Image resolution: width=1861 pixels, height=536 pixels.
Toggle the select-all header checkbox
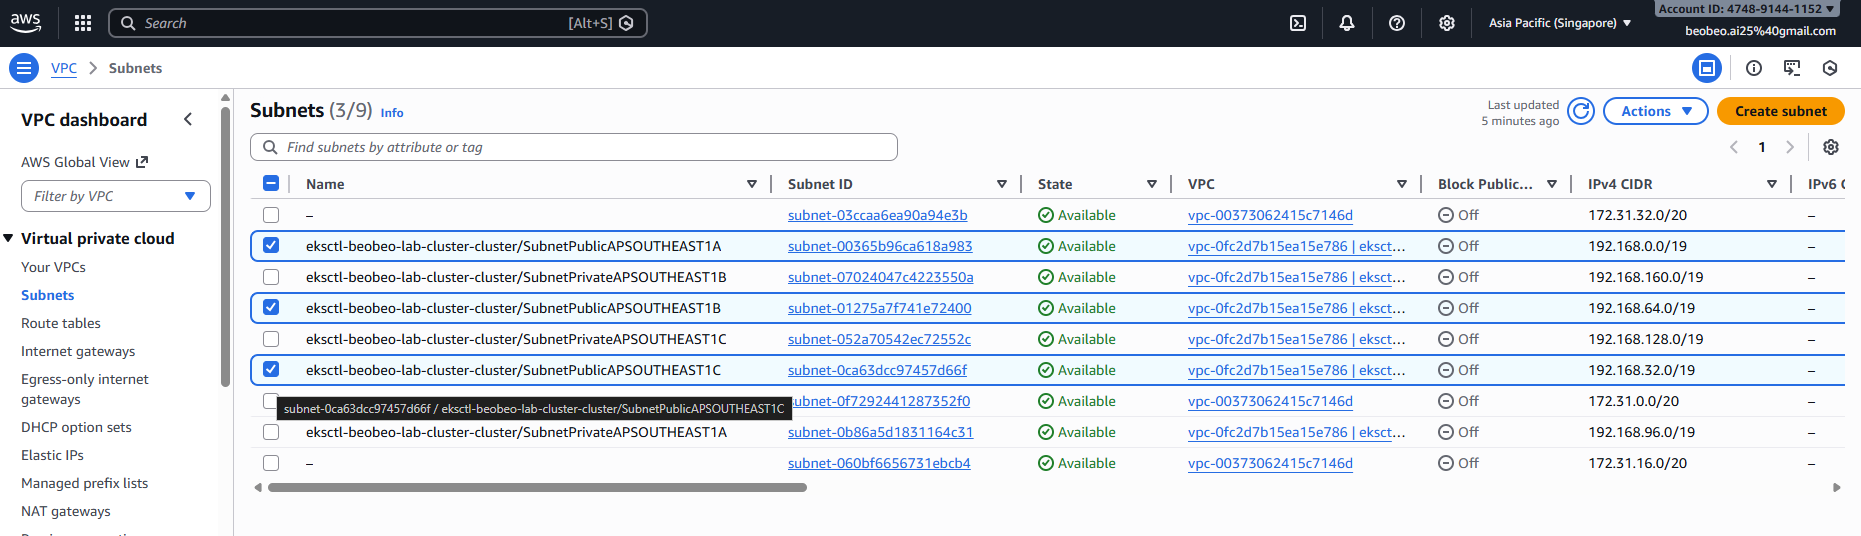[271, 184]
